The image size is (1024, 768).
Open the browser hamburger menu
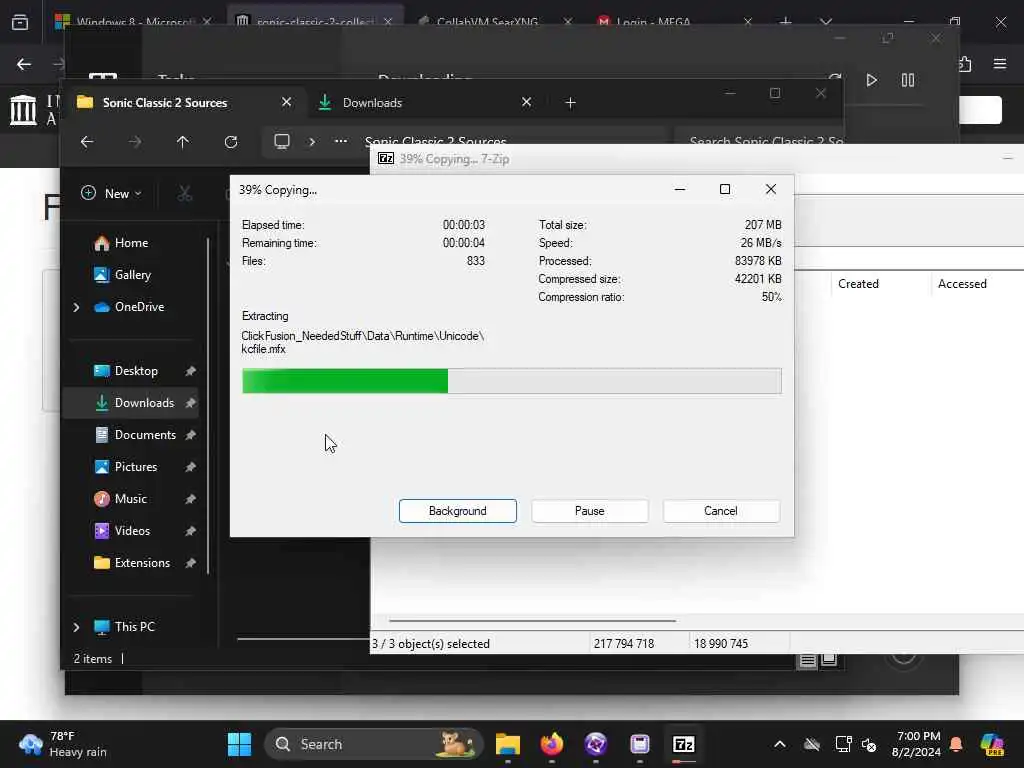point(1000,64)
